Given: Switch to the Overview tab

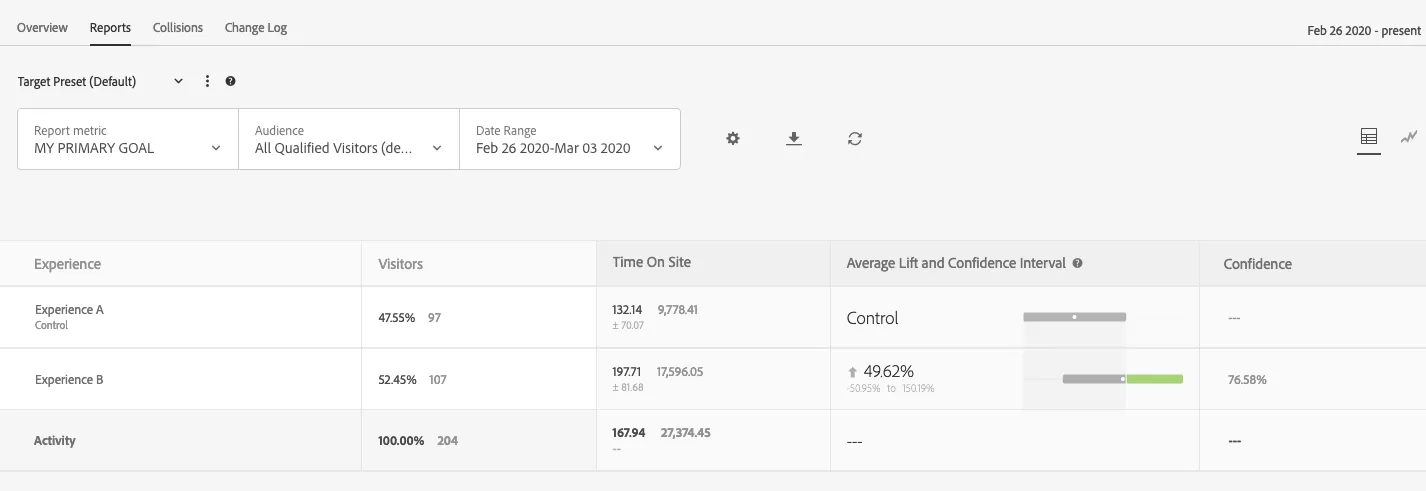Looking at the screenshot, I should [42, 27].
